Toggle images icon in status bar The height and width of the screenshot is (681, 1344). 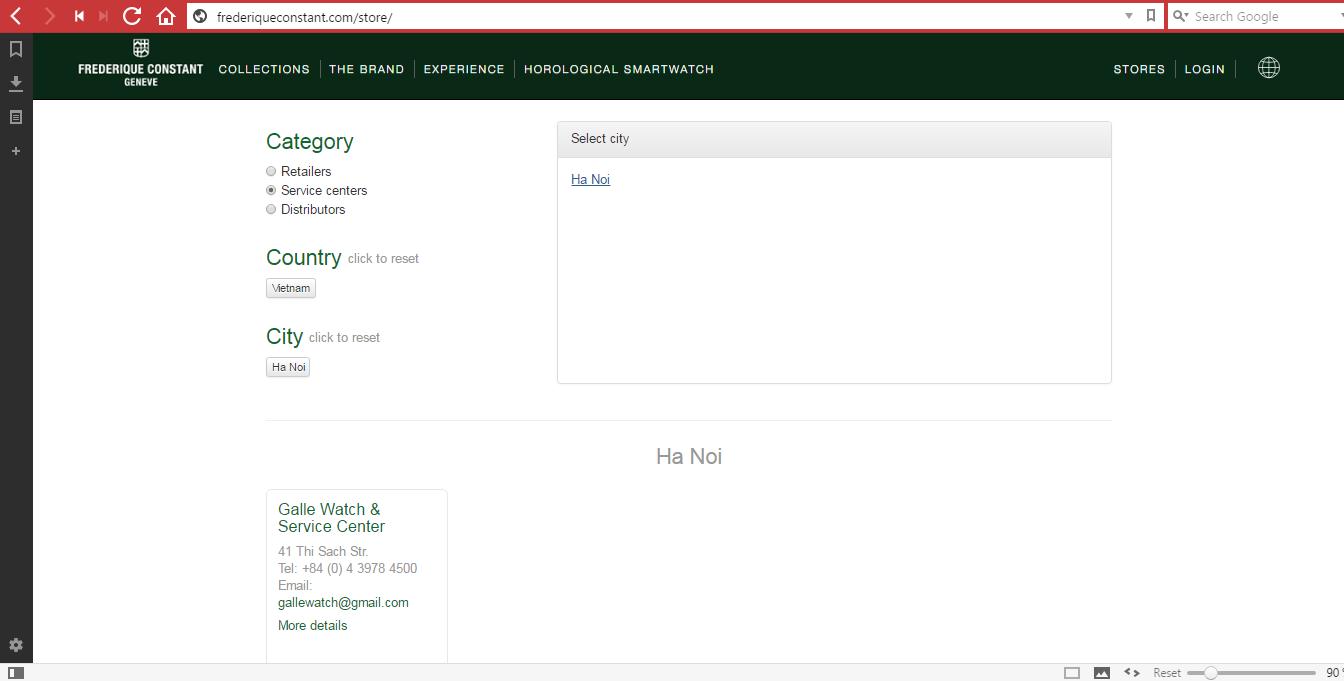pos(1102,673)
